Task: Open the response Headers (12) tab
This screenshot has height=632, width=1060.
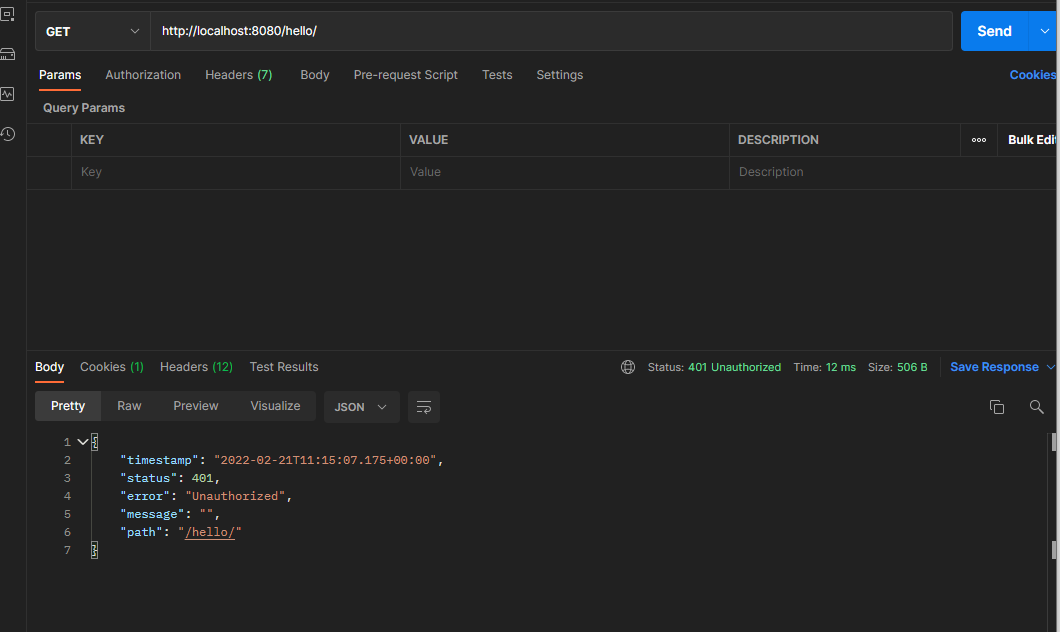Action: (x=196, y=367)
